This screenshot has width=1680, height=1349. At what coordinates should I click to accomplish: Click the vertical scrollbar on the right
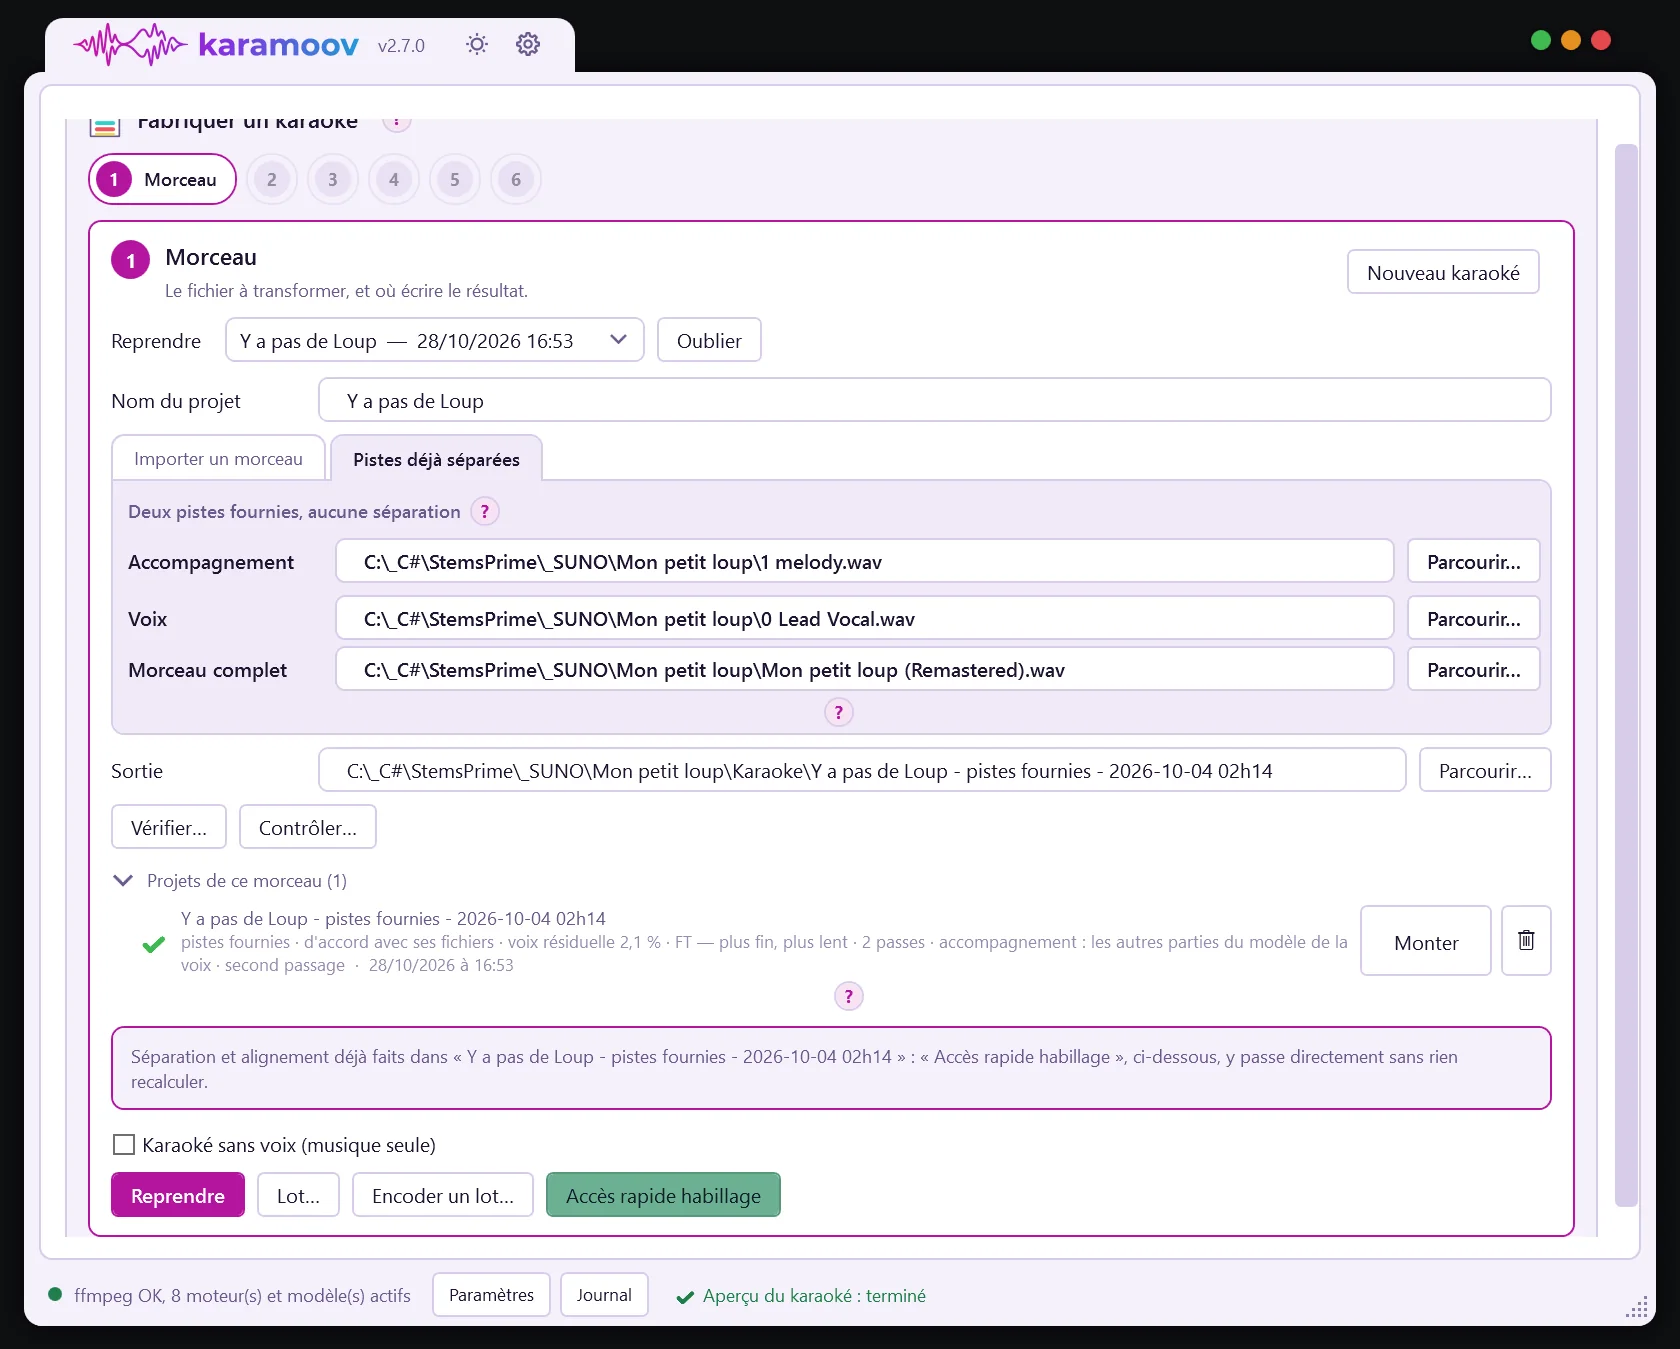click(x=1626, y=675)
